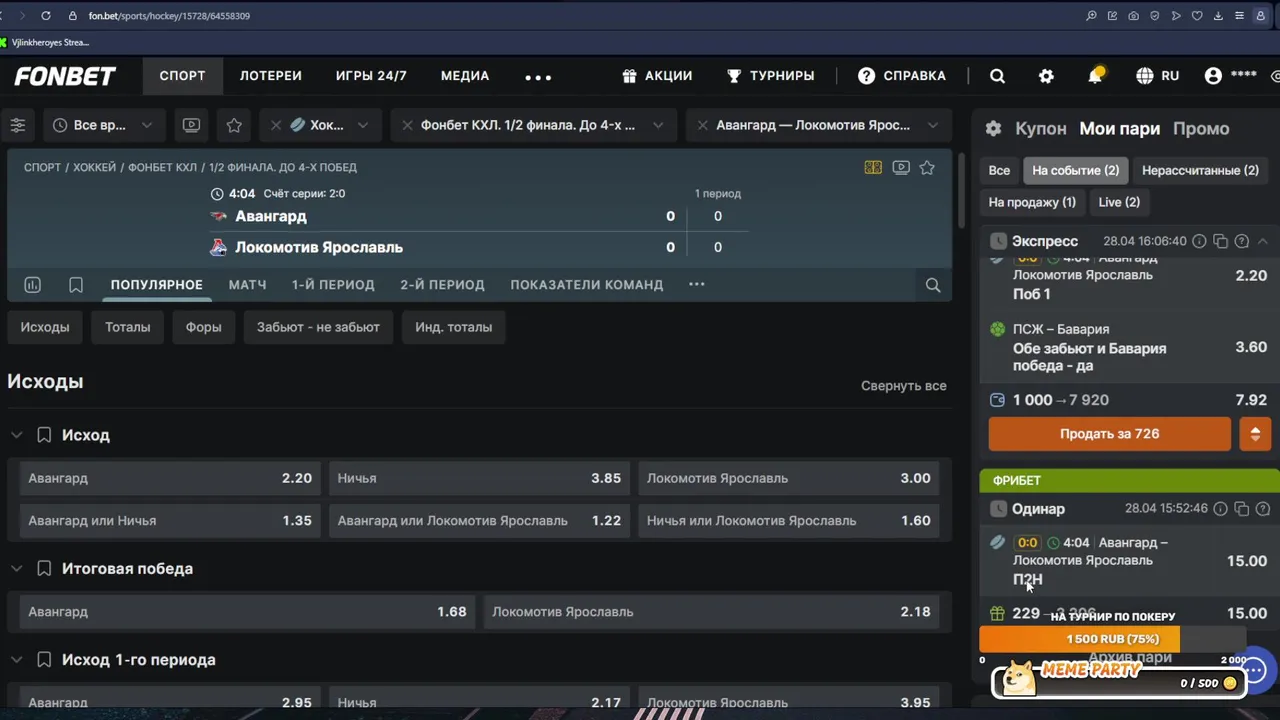Expand the Авангард — Локомотив event dropdown
The image size is (1280, 720).
pos(933,125)
